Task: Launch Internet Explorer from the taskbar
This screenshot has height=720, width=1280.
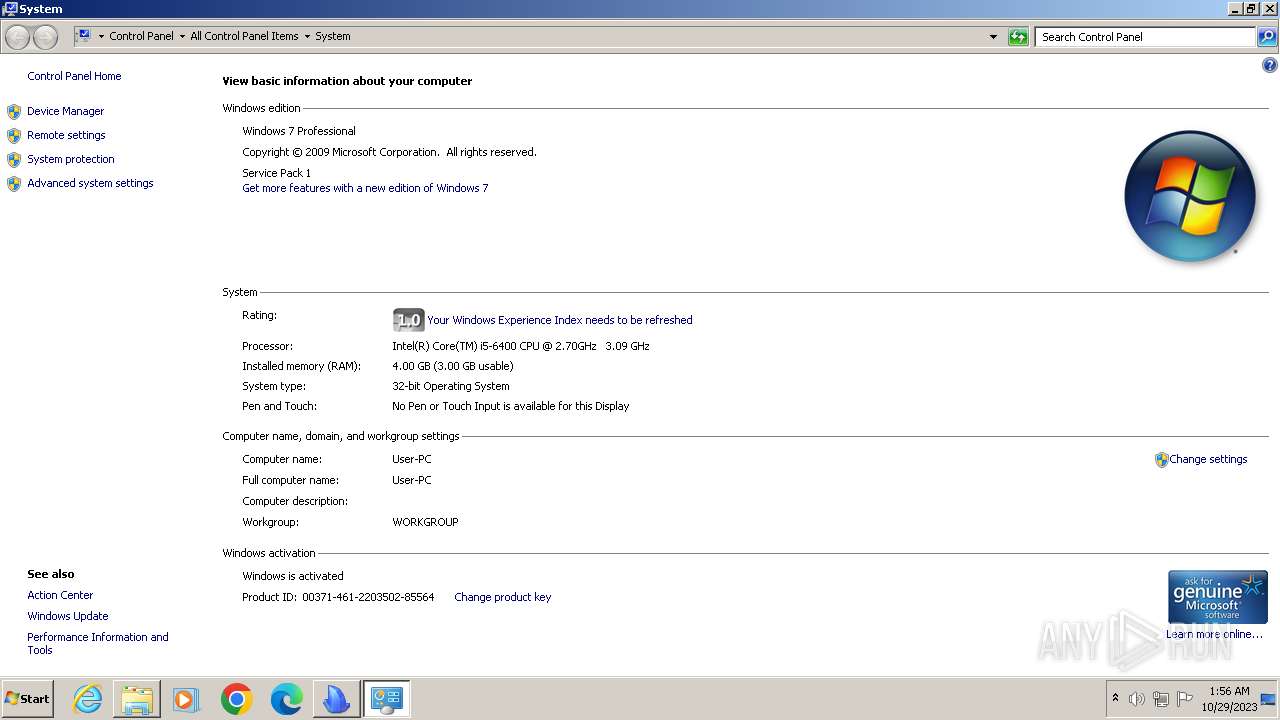Action: pos(88,699)
